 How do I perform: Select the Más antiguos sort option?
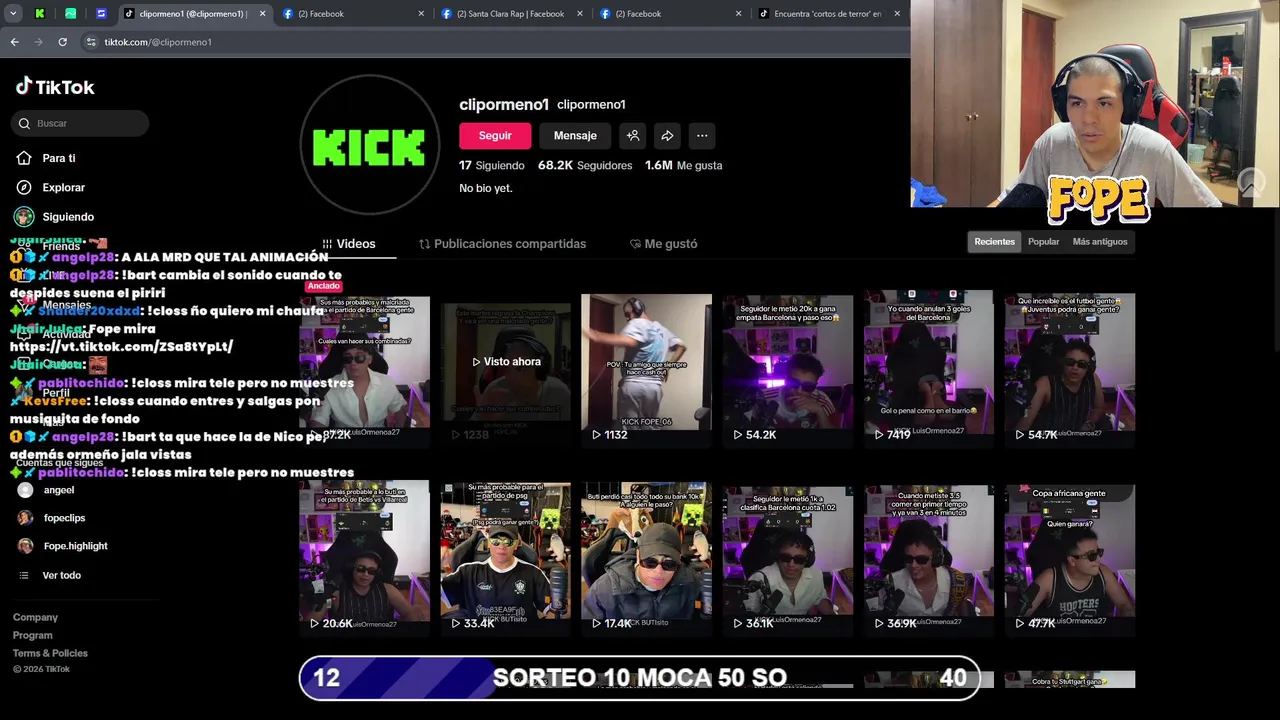(1099, 242)
